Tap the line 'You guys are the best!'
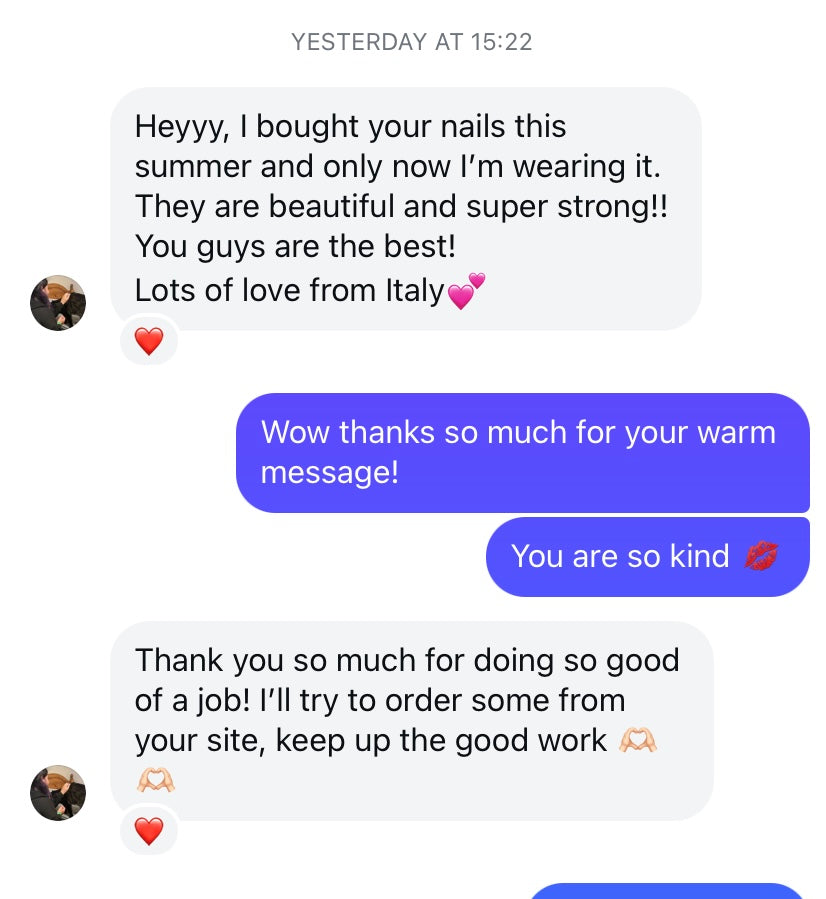The width and height of the screenshot is (826, 899). click(x=295, y=247)
